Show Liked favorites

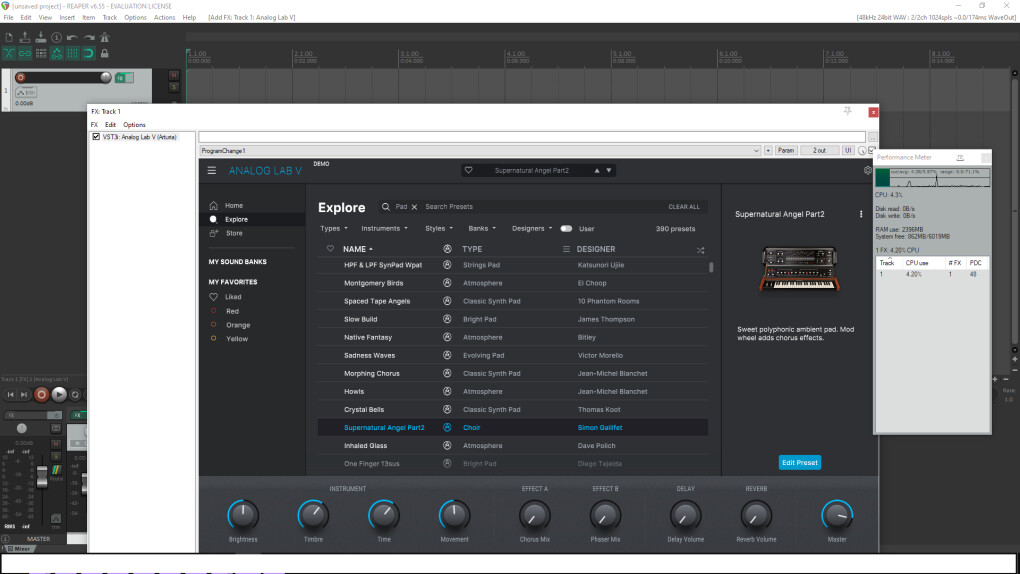(233, 297)
